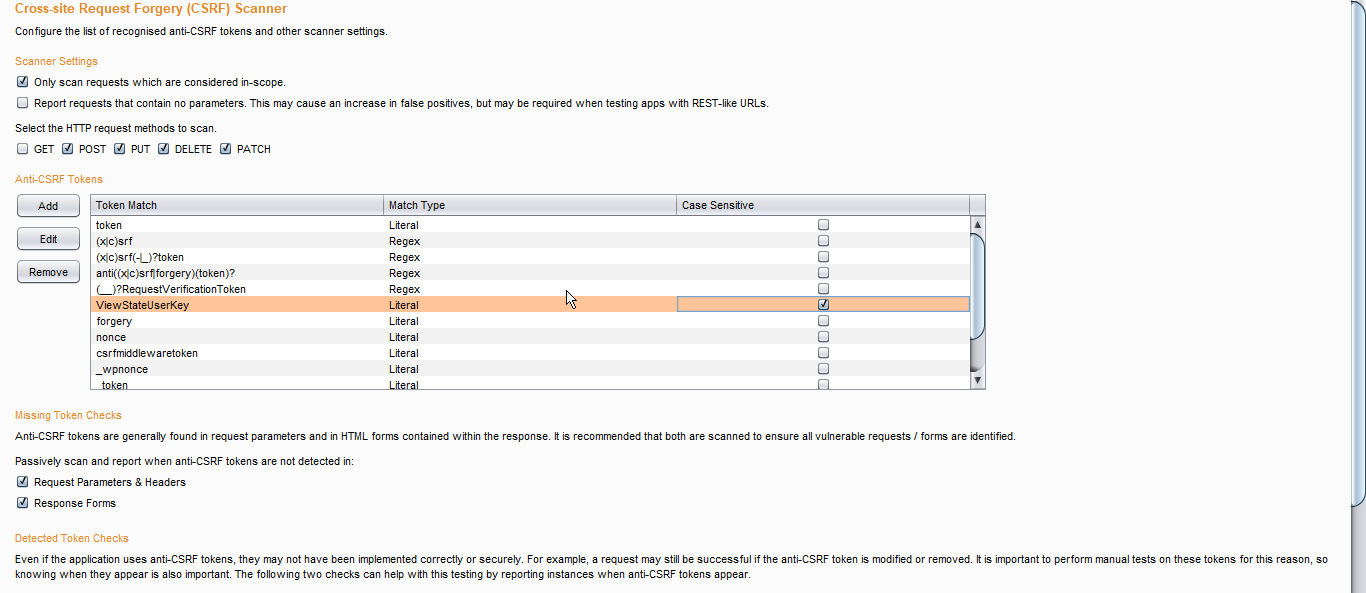
Task: Uncheck the PUT request method
Action: pyautogui.click(x=119, y=149)
